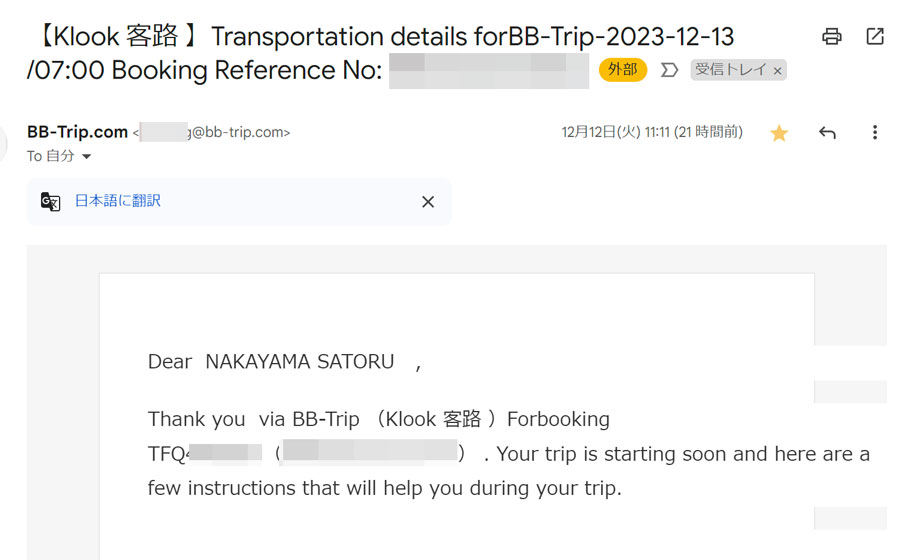Image resolution: width=900 pixels, height=560 pixels.
Task: Remove the 受信トレイ label with its x
Action: [777, 71]
